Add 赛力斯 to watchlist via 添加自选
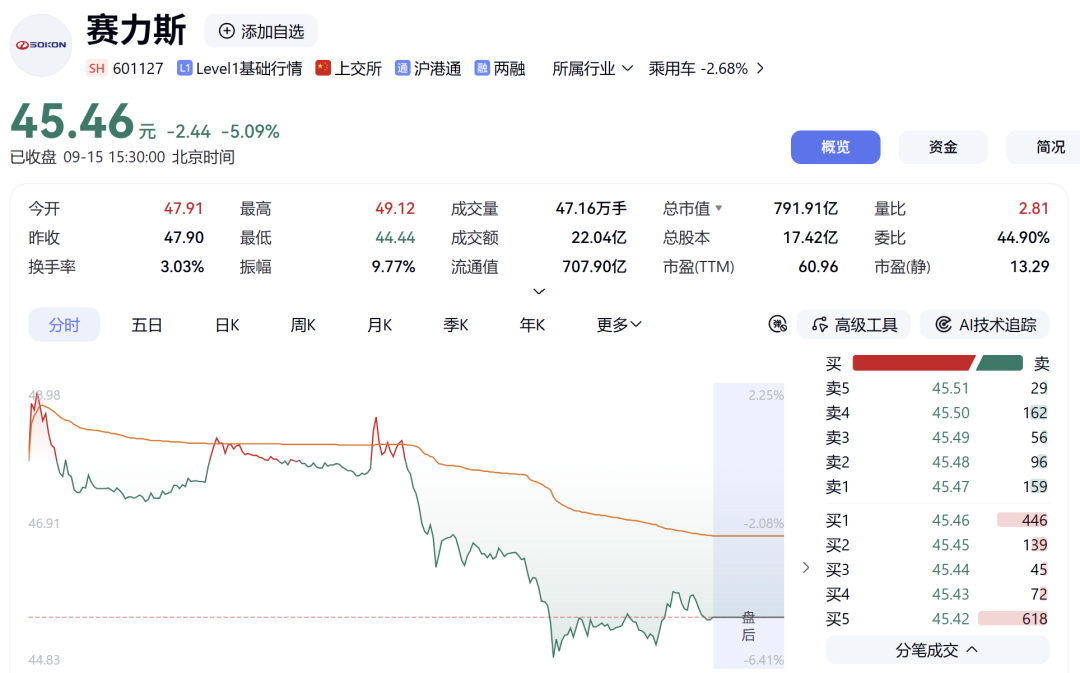This screenshot has height=673, width=1080. click(261, 31)
